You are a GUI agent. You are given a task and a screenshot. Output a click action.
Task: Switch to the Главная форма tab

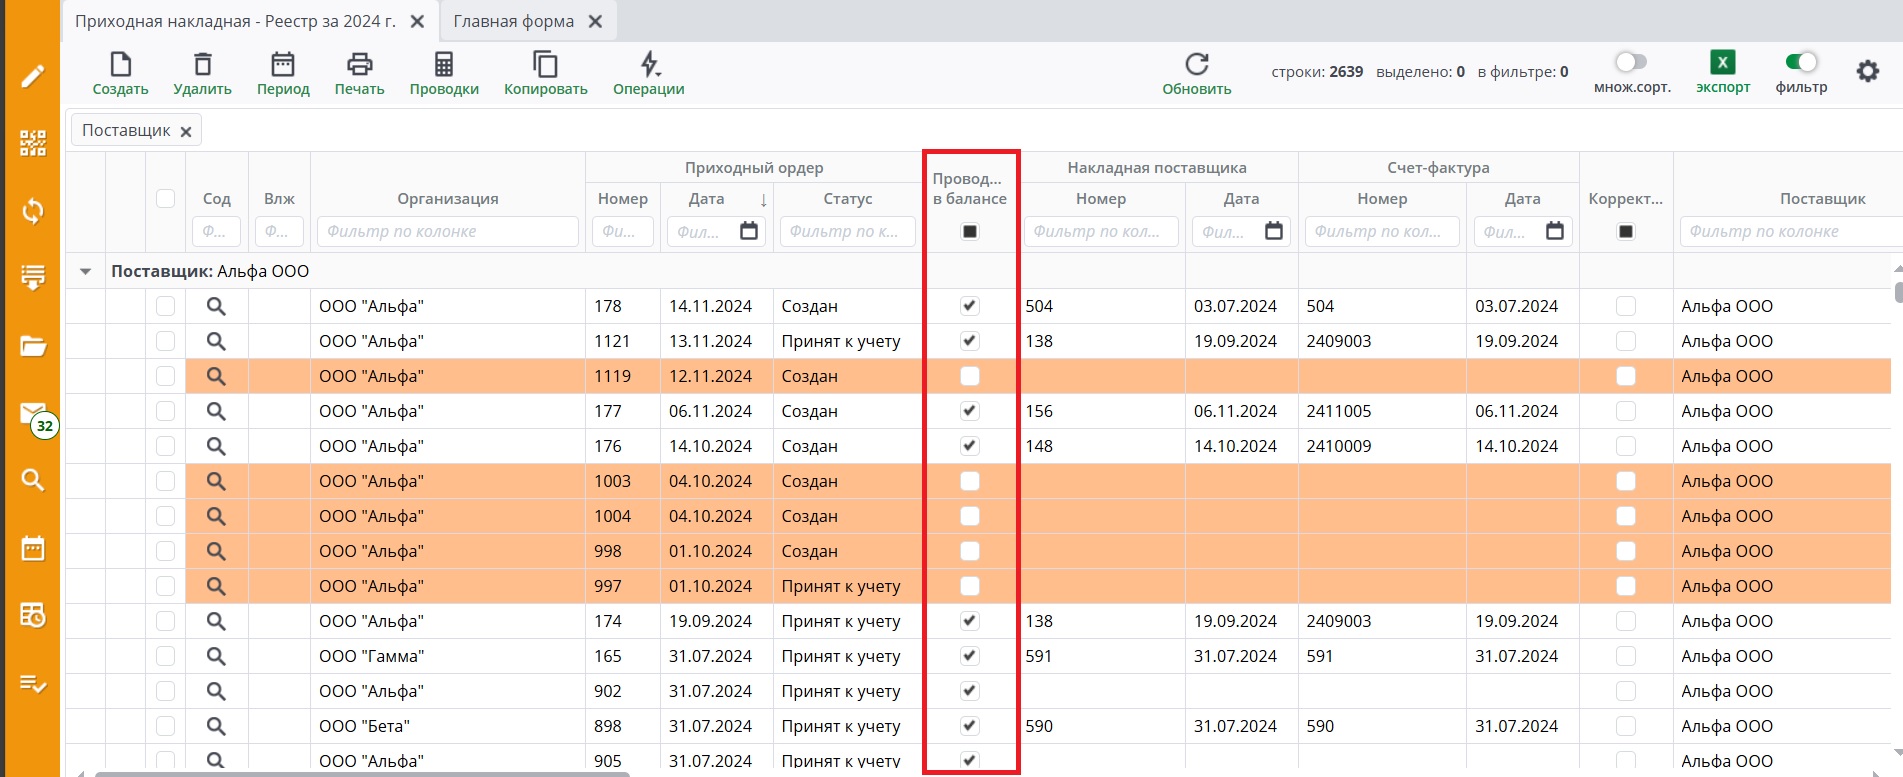[x=514, y=21]
